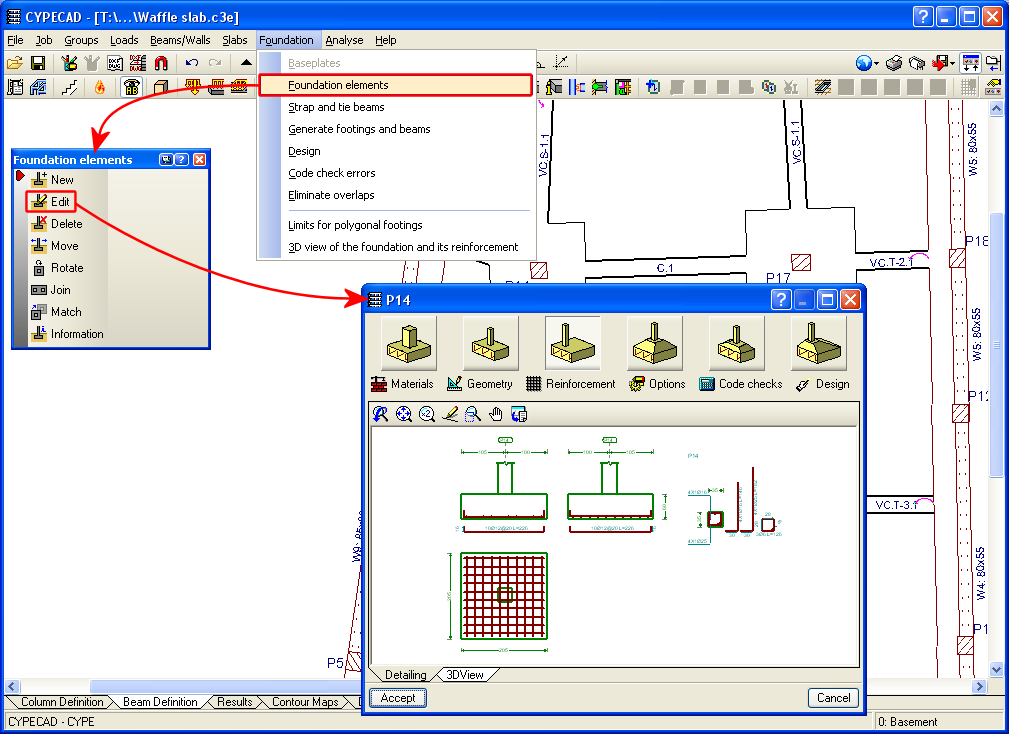This screenshot has width=1009, height=734.
Task: Select footing type button above Design
Action: [x=819, y=343]
